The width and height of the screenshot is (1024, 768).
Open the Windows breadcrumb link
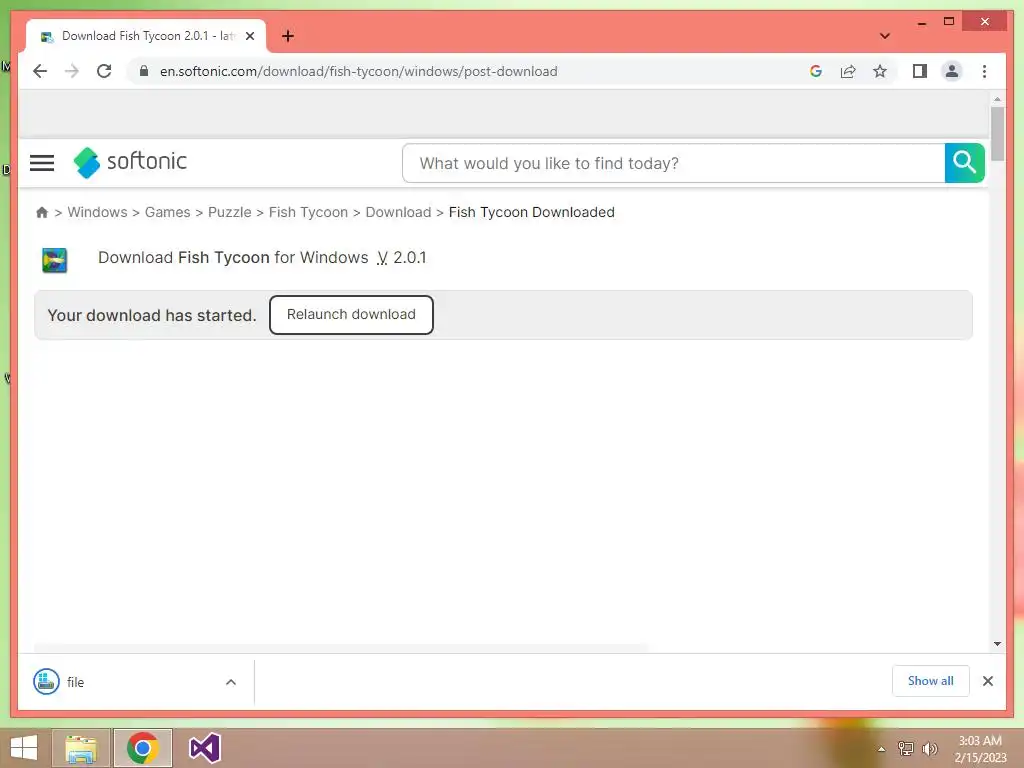point(97,212)
